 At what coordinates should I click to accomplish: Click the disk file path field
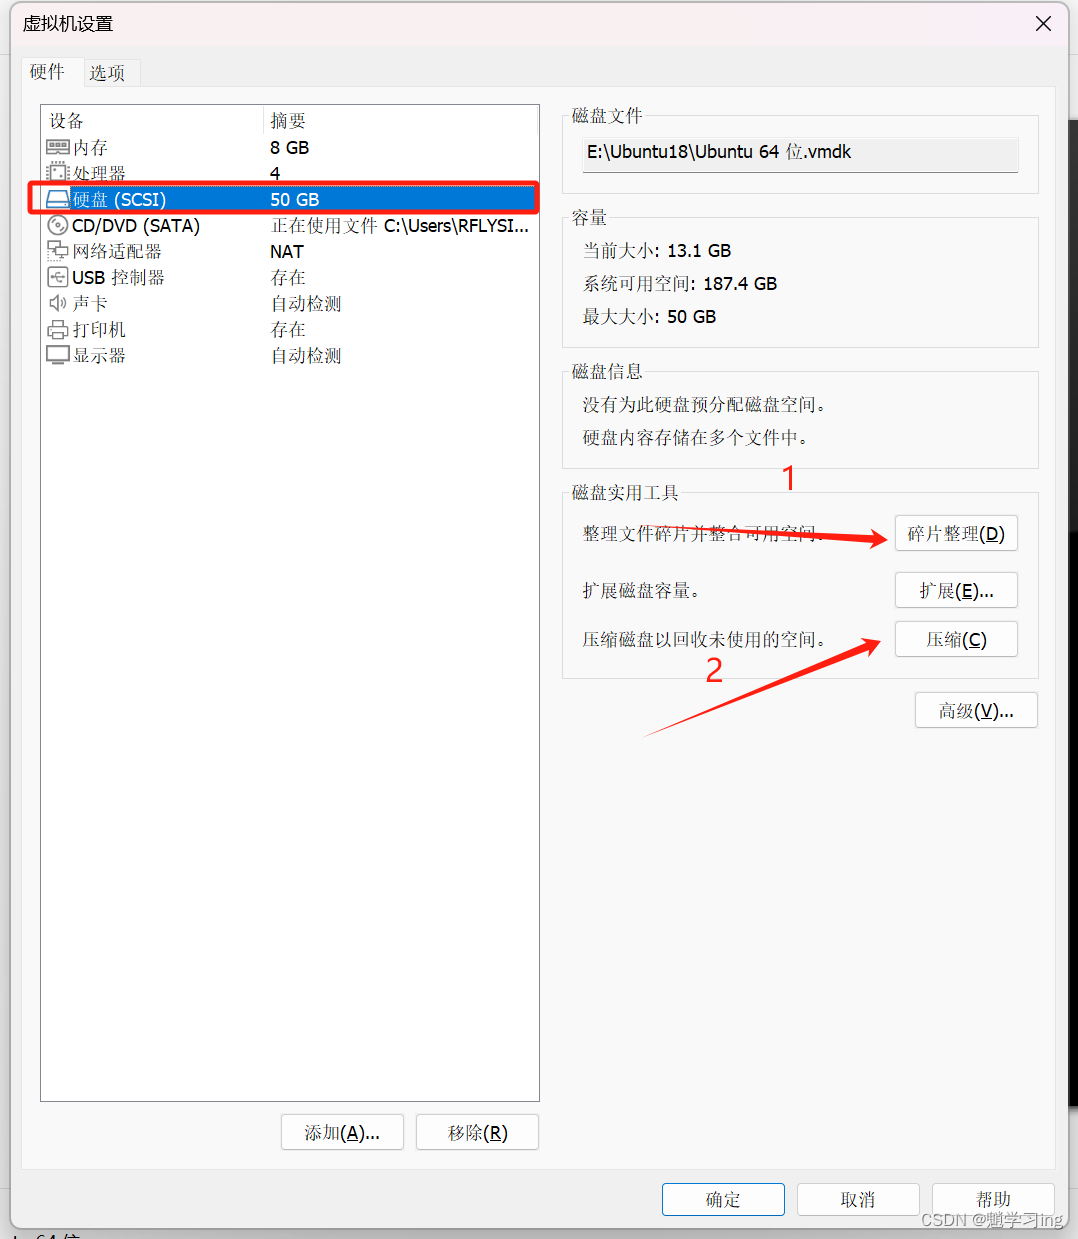801,153
